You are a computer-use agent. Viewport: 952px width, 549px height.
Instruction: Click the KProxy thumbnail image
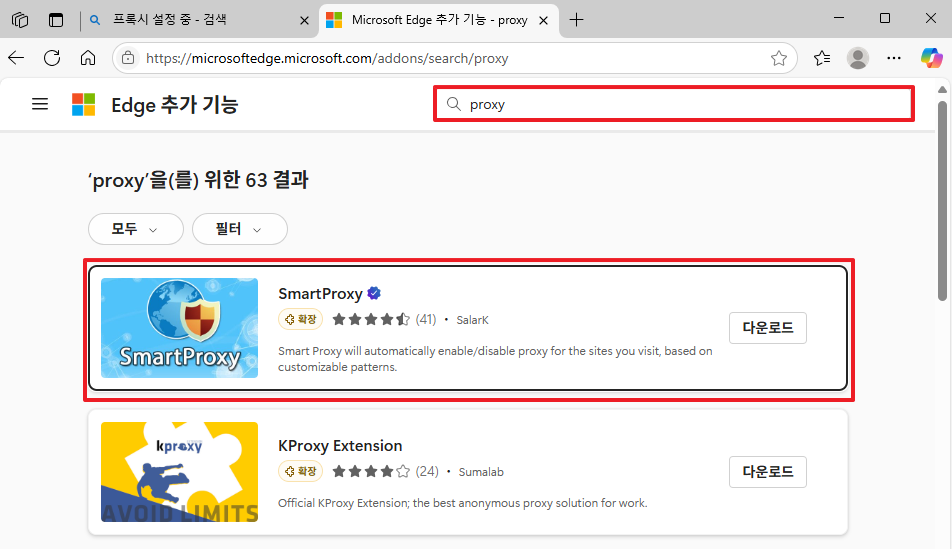180,472
